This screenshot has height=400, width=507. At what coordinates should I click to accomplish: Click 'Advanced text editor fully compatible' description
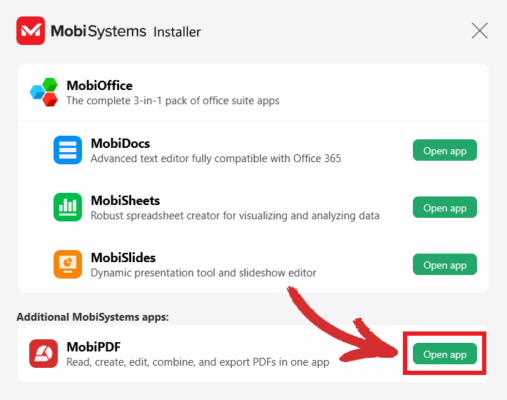click(x=216, y=158)
